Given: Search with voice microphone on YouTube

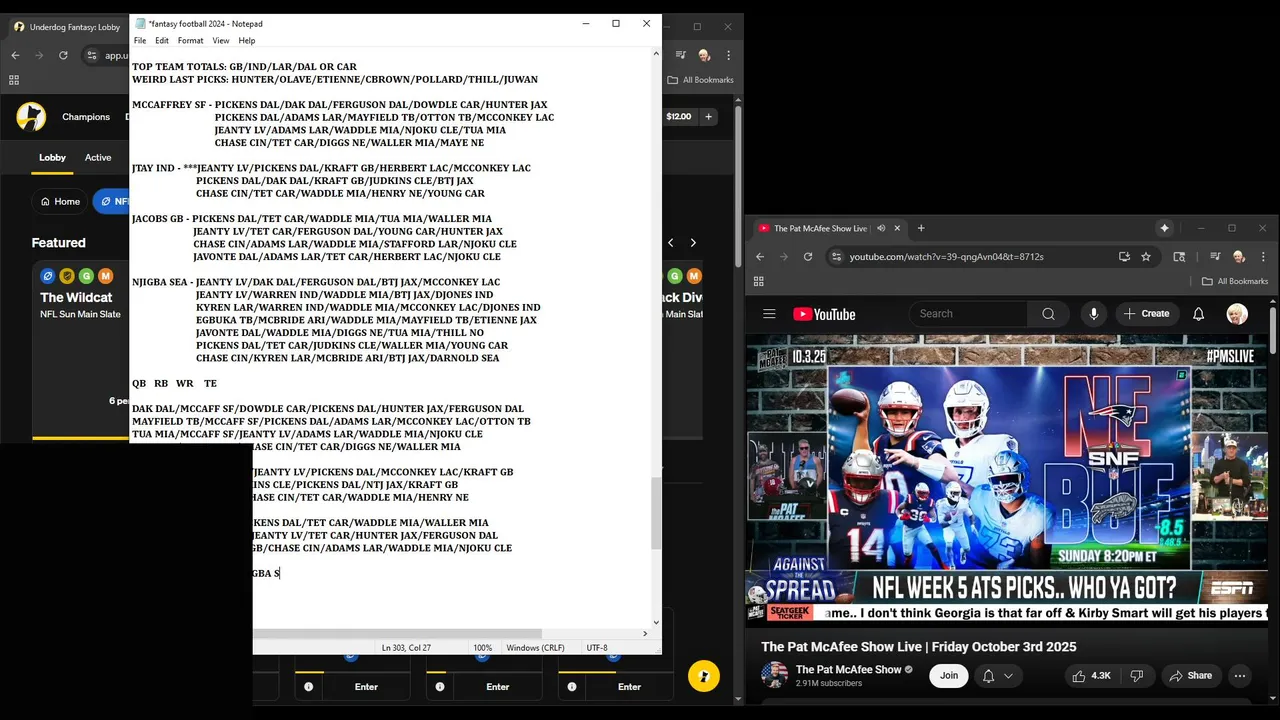Looking at the screenshot, I should tap(1093, 314).
